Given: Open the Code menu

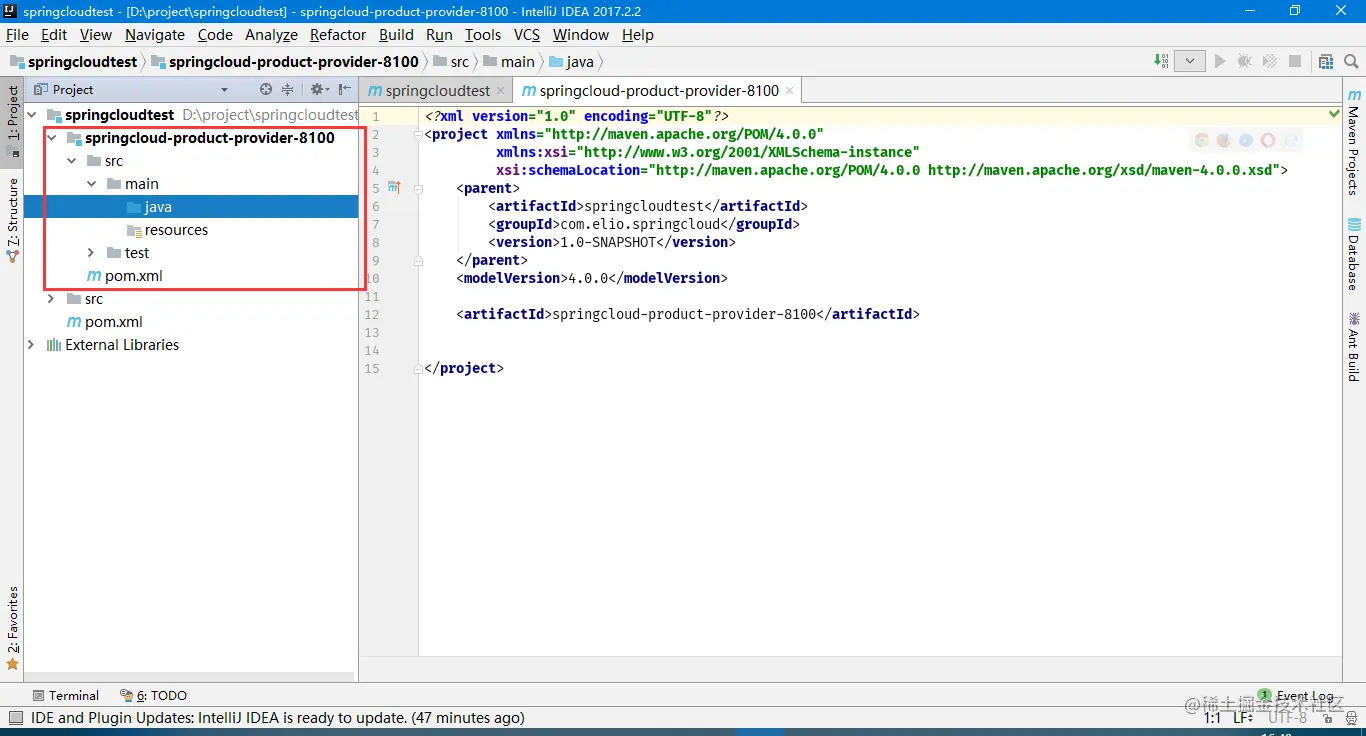Looking at the screenshot, I should click(x=215, y=34).
